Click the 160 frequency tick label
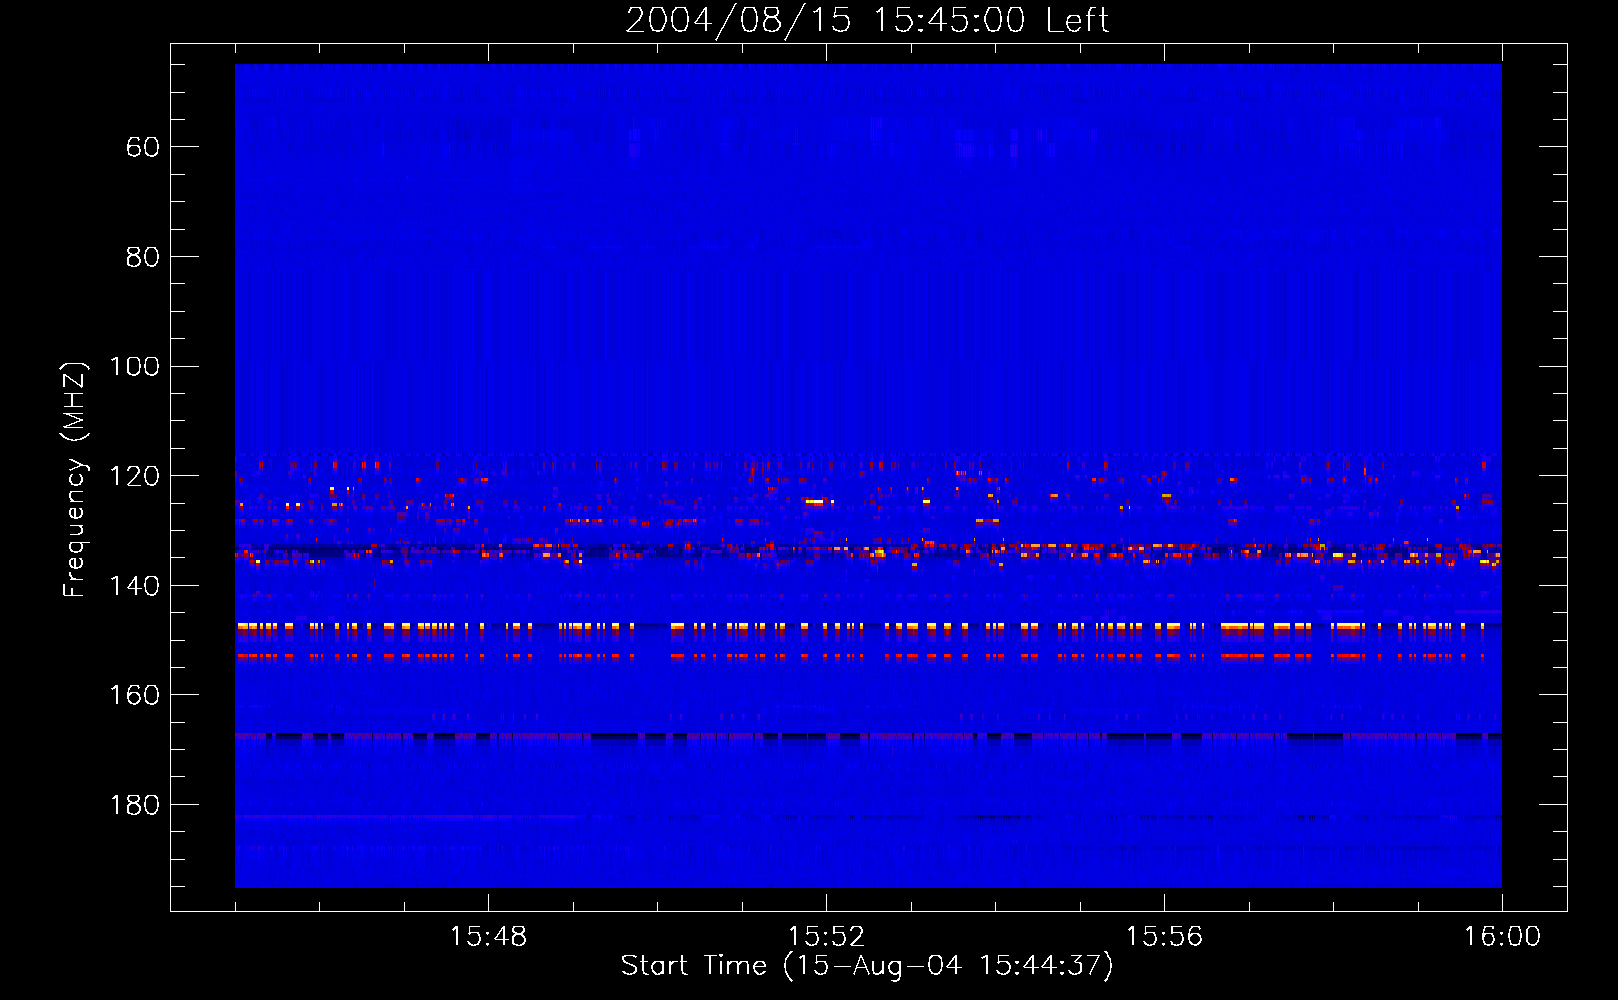Viewport: 1618px width, 1000px height. click(x=135, y=695)
